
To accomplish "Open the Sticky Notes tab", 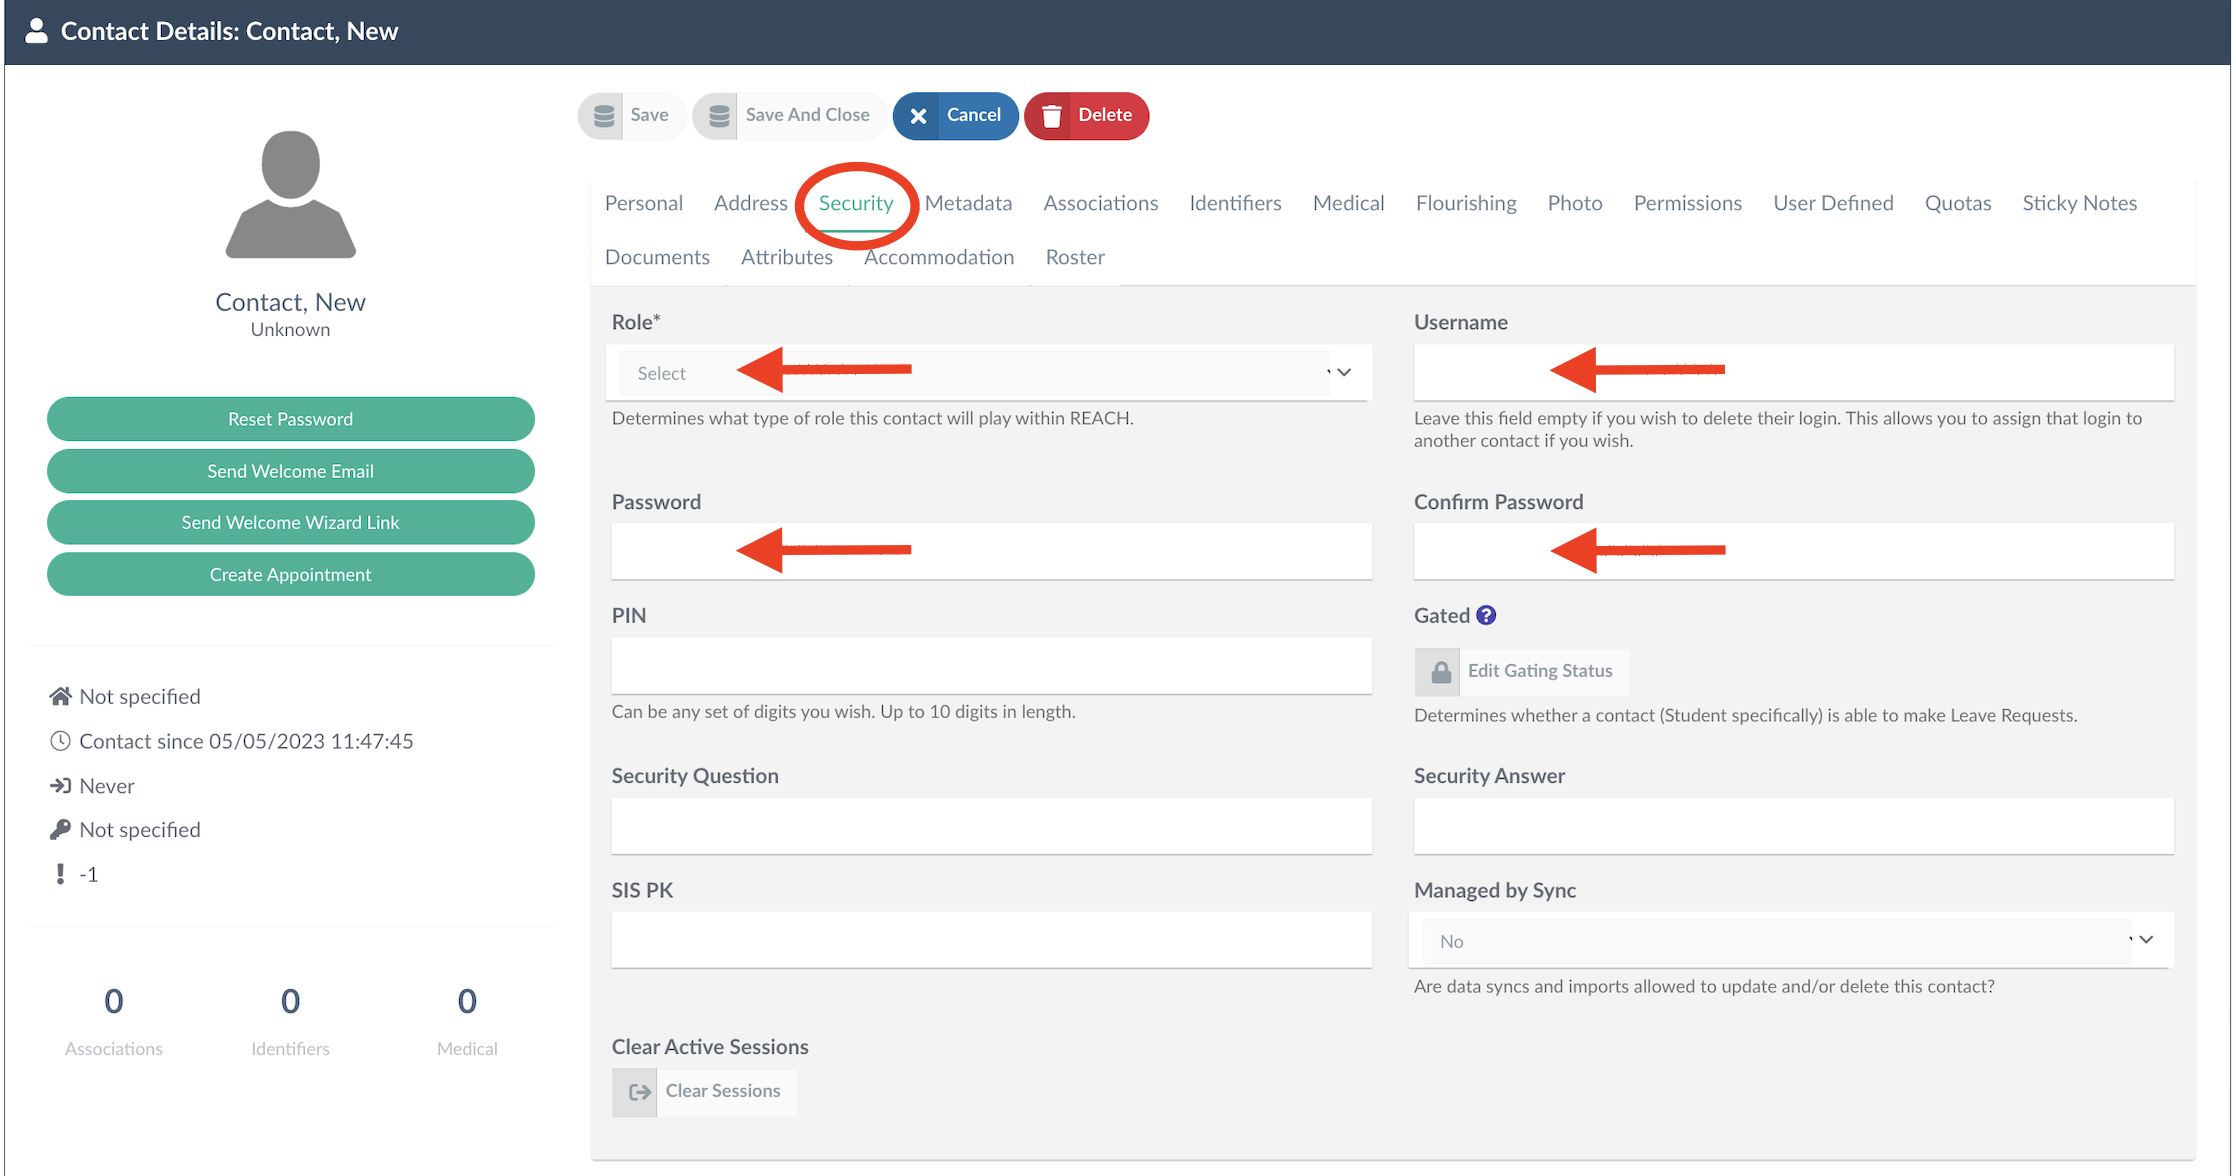I will 2079,203.
